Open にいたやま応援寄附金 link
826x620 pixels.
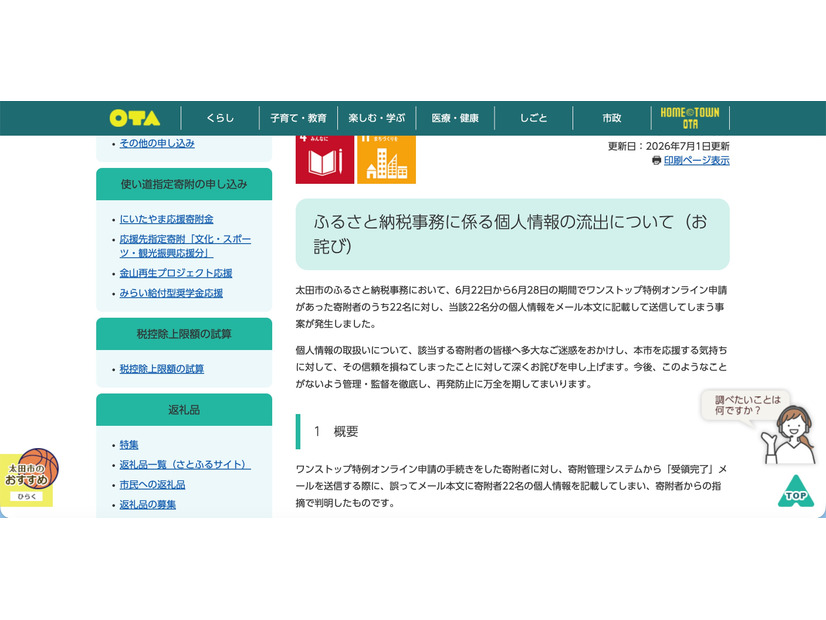pos(166,219)
